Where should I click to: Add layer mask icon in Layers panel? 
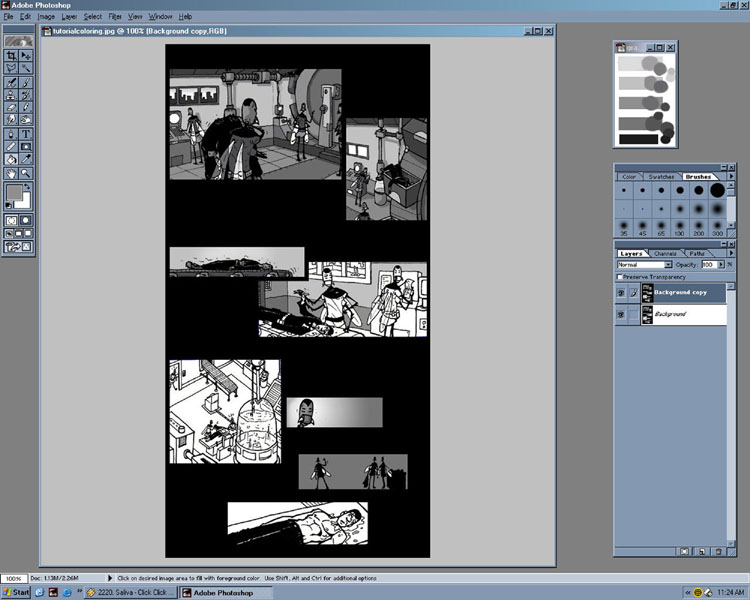pos(684,552)
